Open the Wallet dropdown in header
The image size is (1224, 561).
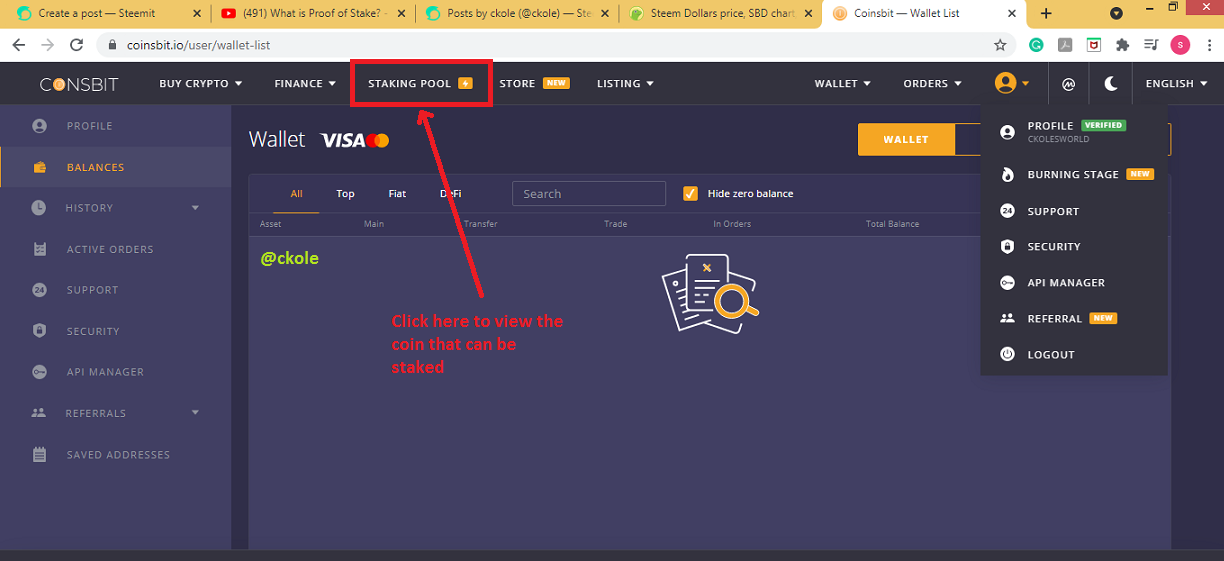842,84
